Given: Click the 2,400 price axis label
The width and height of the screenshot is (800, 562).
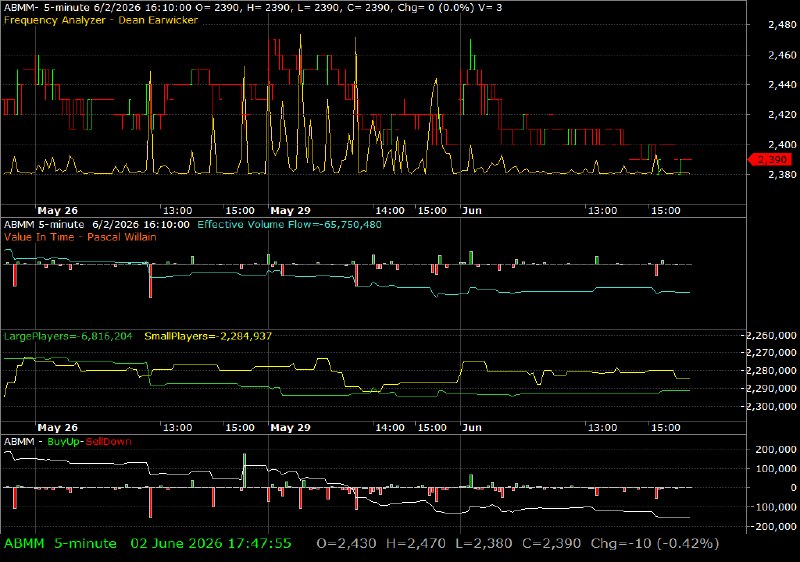Looking at the screenshot, I should (782, 144).
